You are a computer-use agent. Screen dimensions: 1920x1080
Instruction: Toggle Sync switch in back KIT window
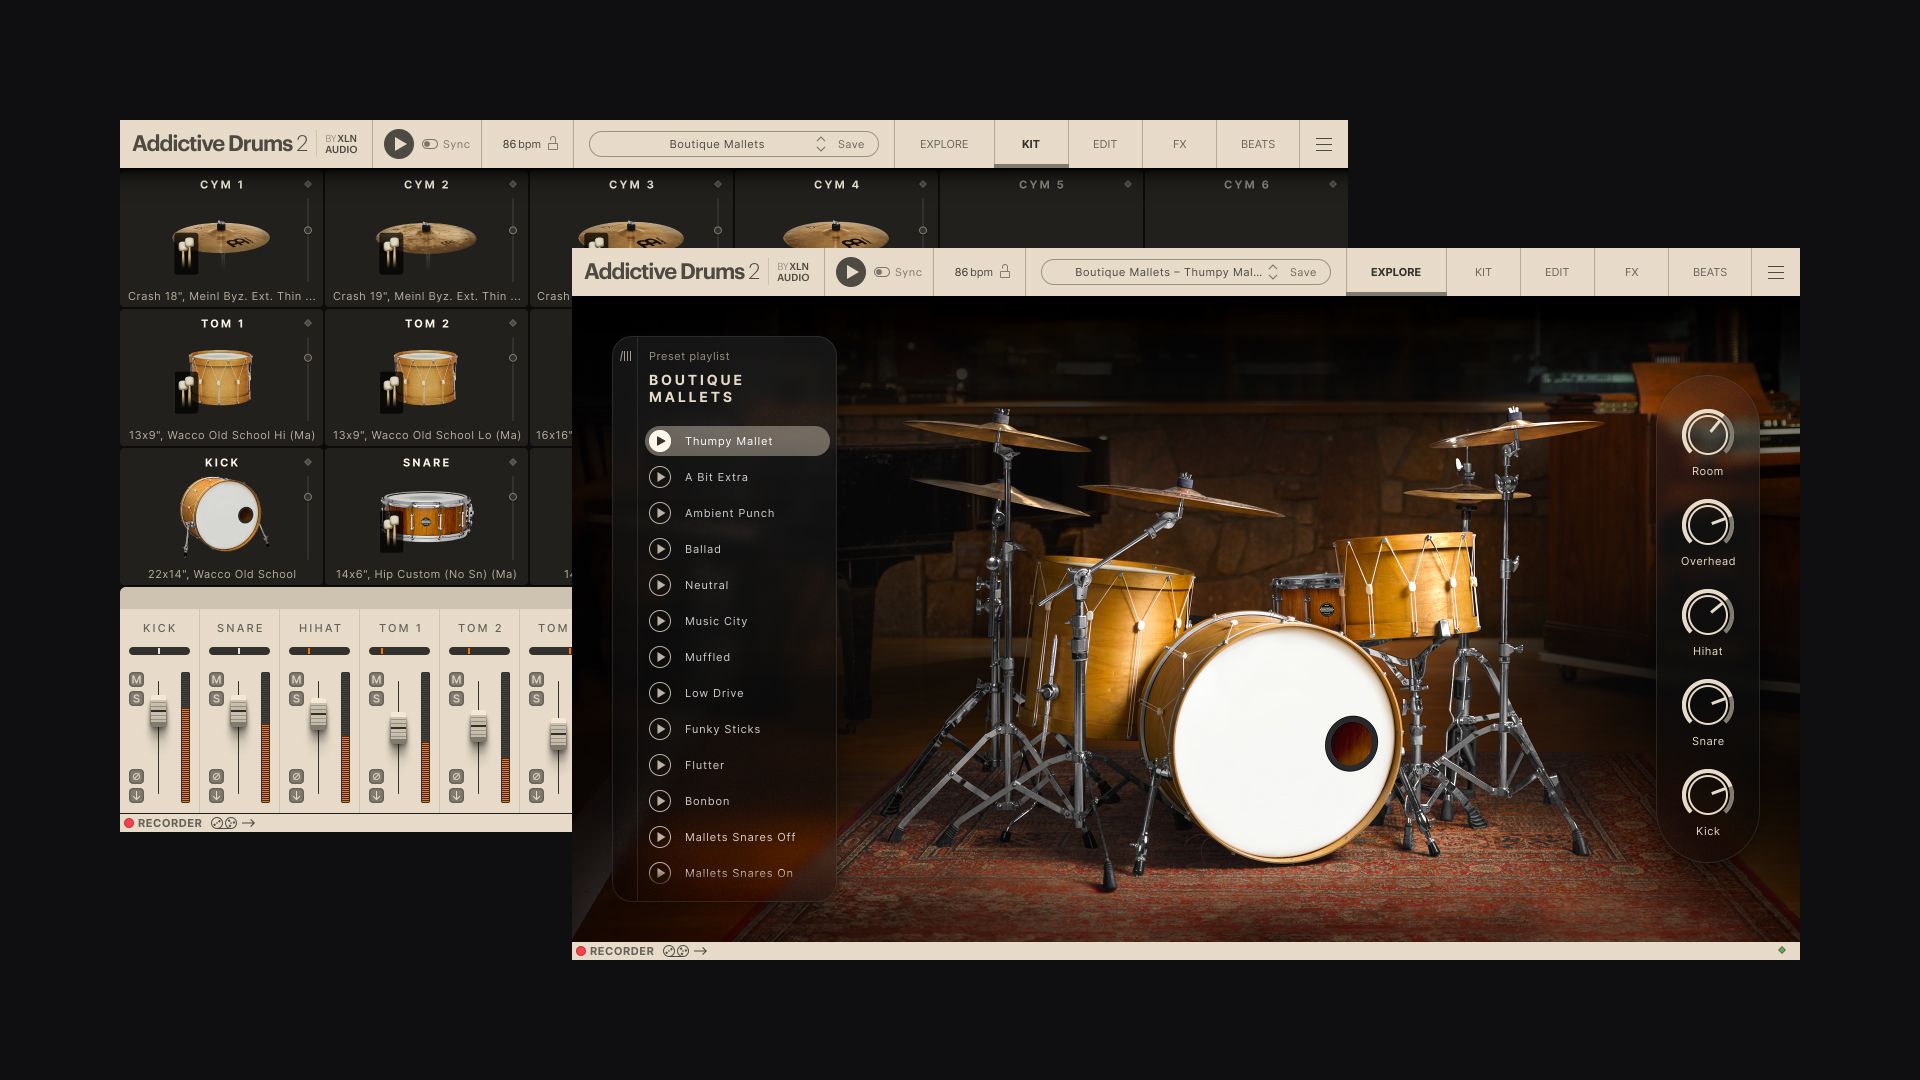tap(430, 144)
